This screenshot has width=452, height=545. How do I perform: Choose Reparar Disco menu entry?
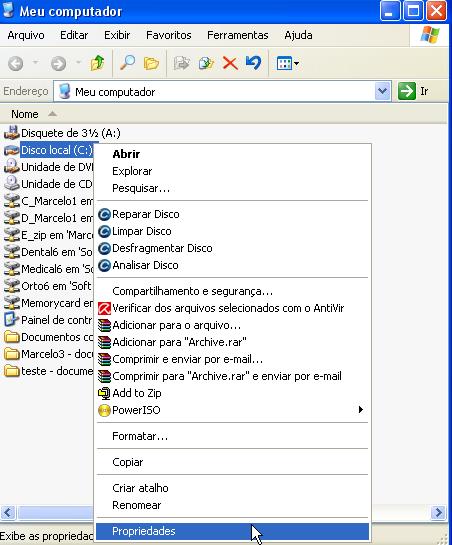pos(232,214)
